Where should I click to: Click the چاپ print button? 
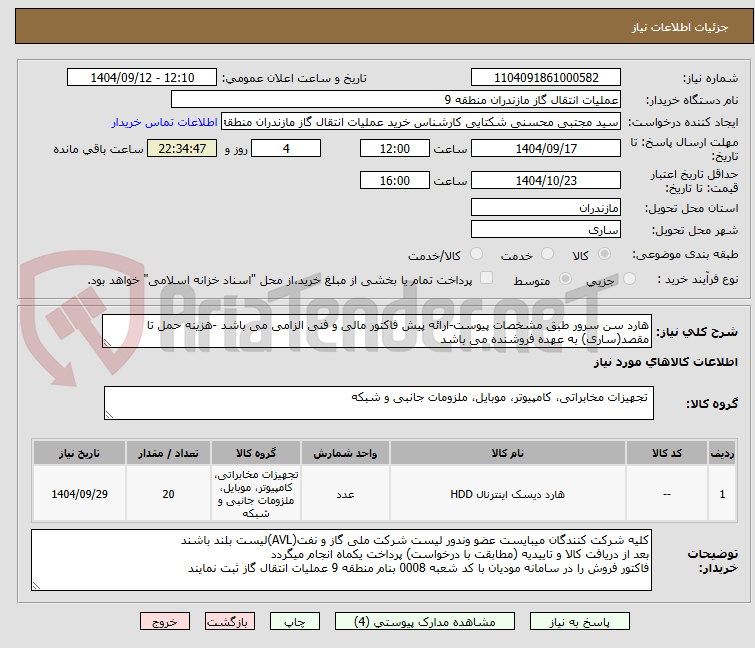295,622
